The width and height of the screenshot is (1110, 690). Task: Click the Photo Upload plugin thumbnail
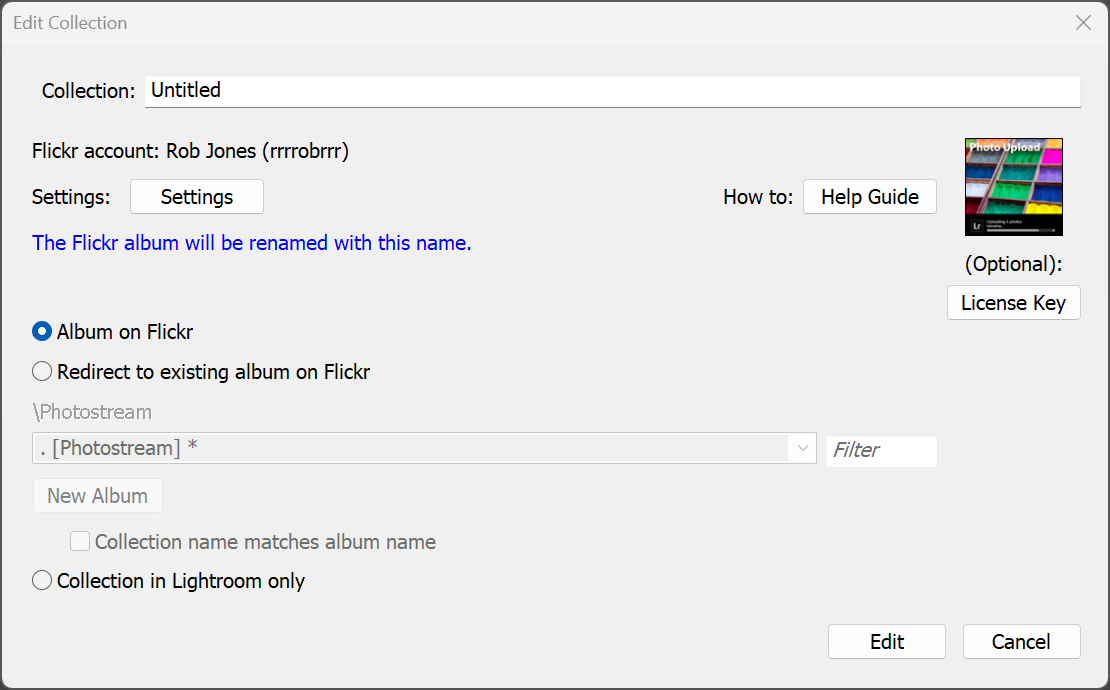pyautogui.click(x=1013, y=187)
